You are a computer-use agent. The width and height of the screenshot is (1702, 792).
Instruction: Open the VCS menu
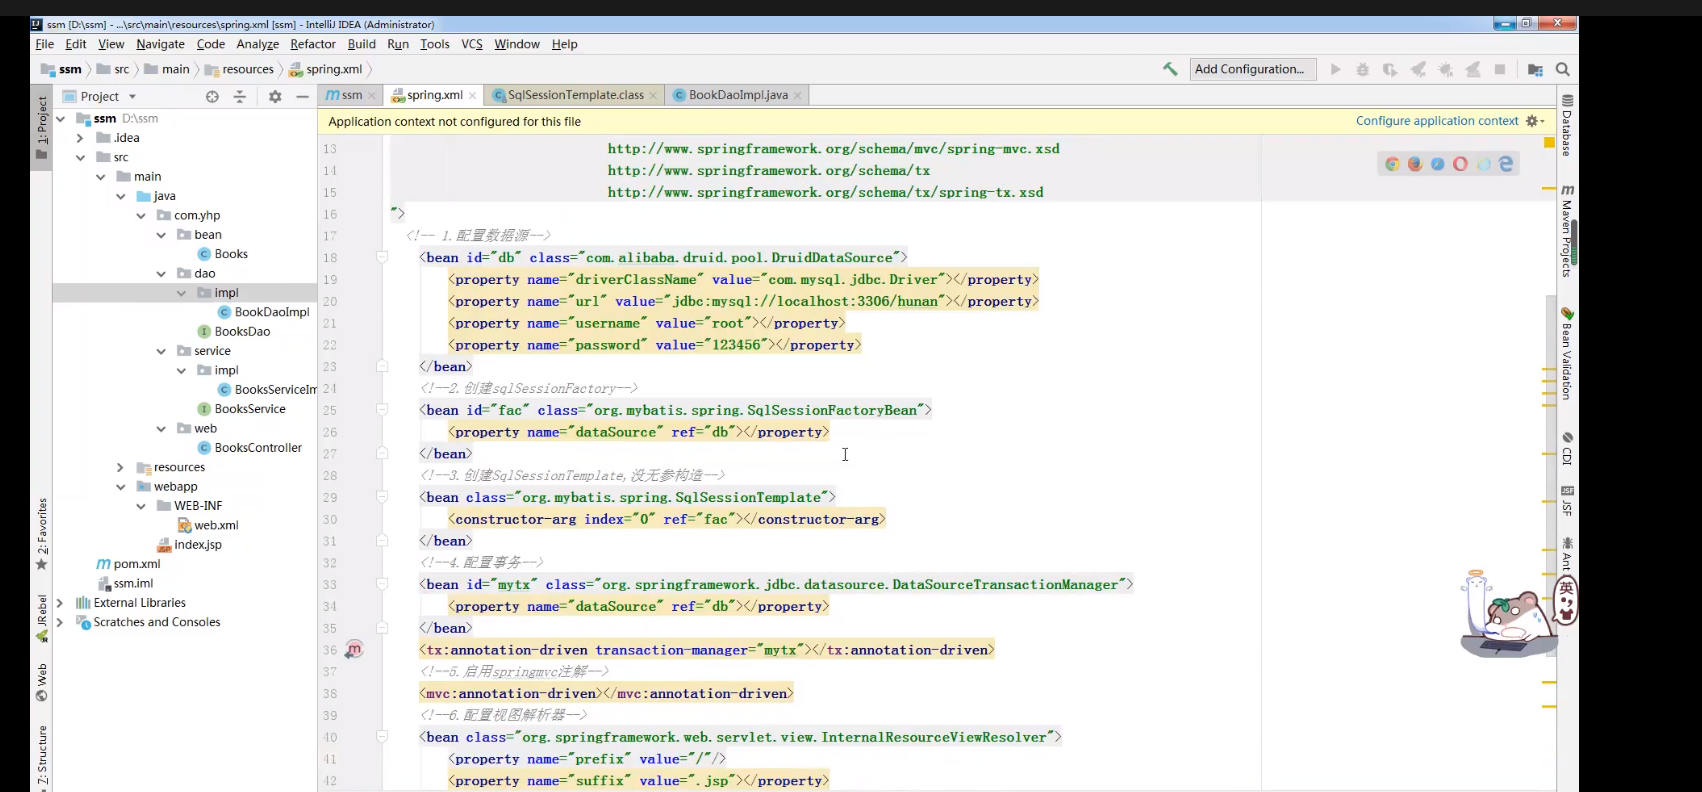472,44
